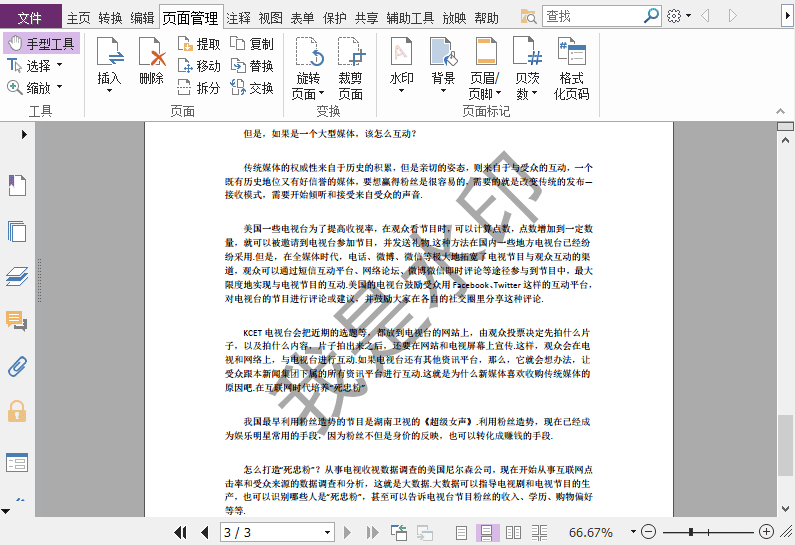The image size is (795, 545).
Task: Collapse the ribbon with chevron
Action: pyautogui.click(x=780, y=111)
